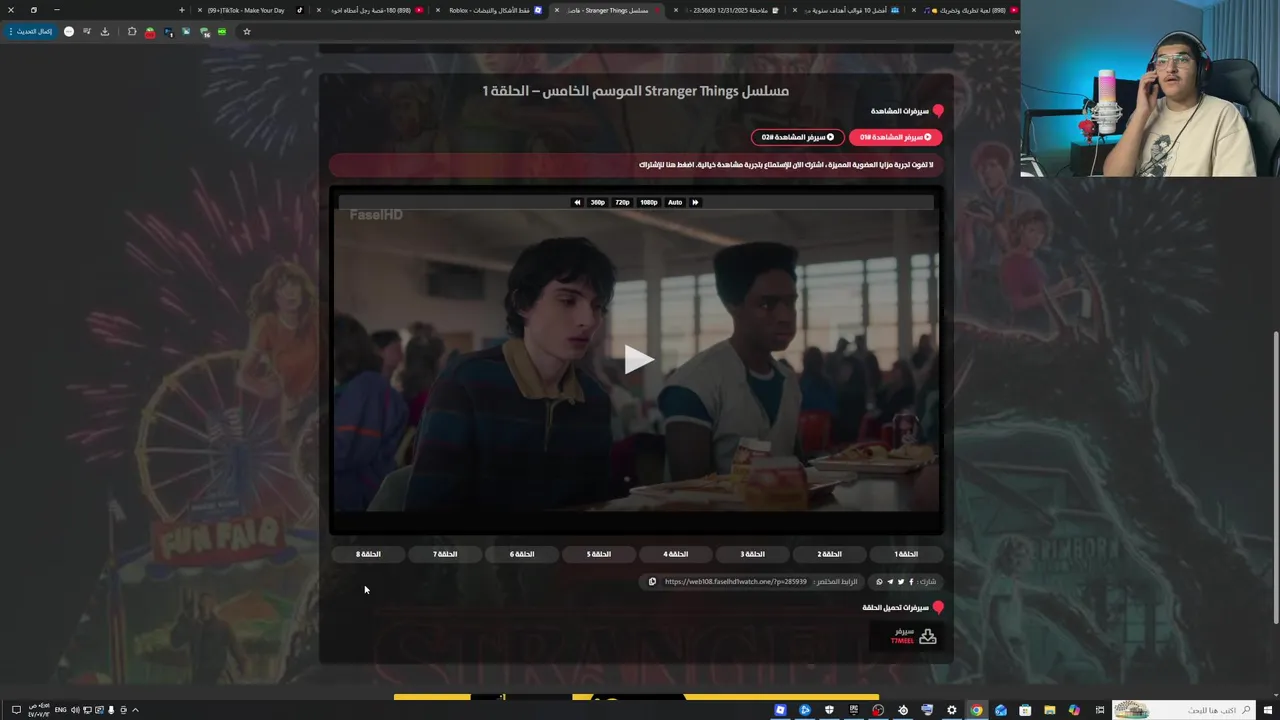Open episode 6 (الحلقة 6)
This screenshot has width=1280, height=720.
[x=522, y=554]
